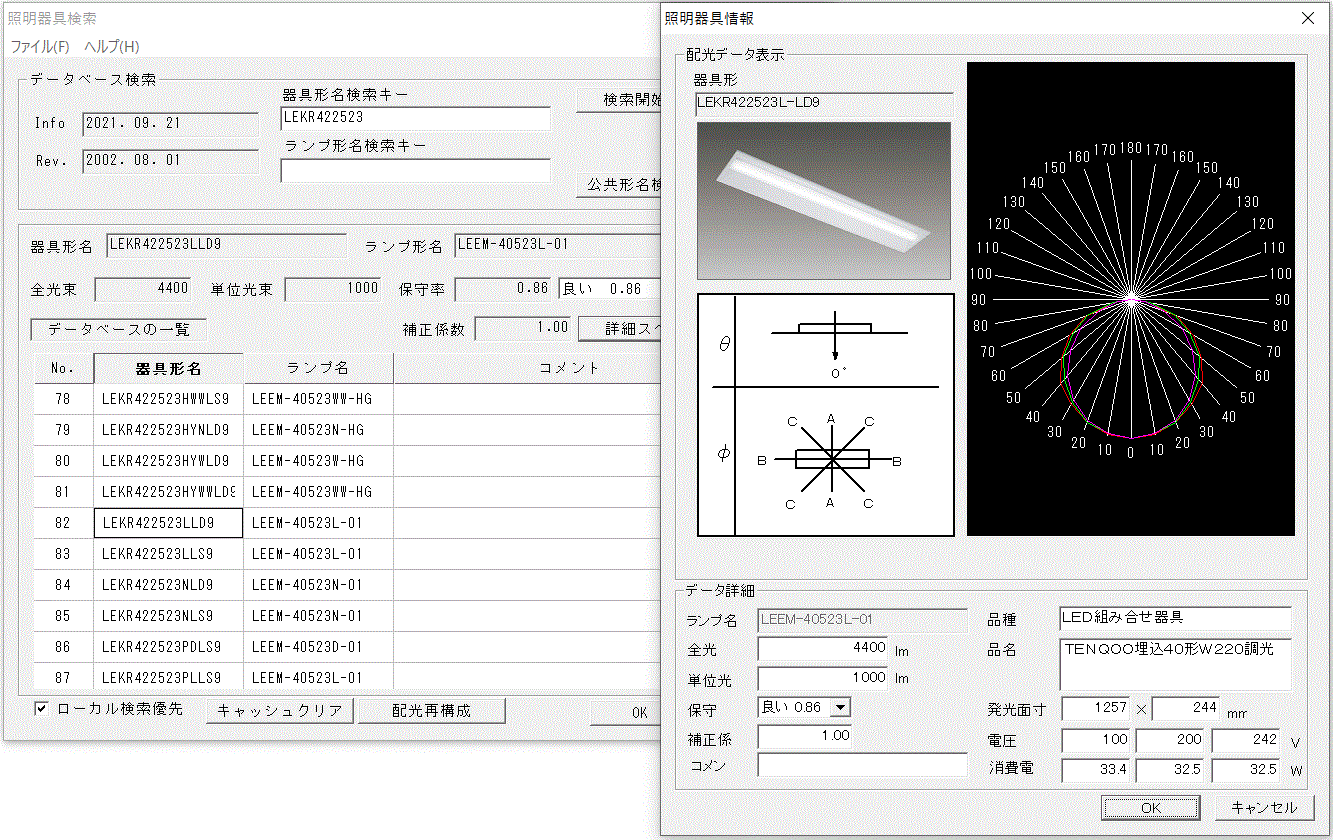
Task: Confirm the 照明器具情報 dialog with OK
Action: [1150, 807]
